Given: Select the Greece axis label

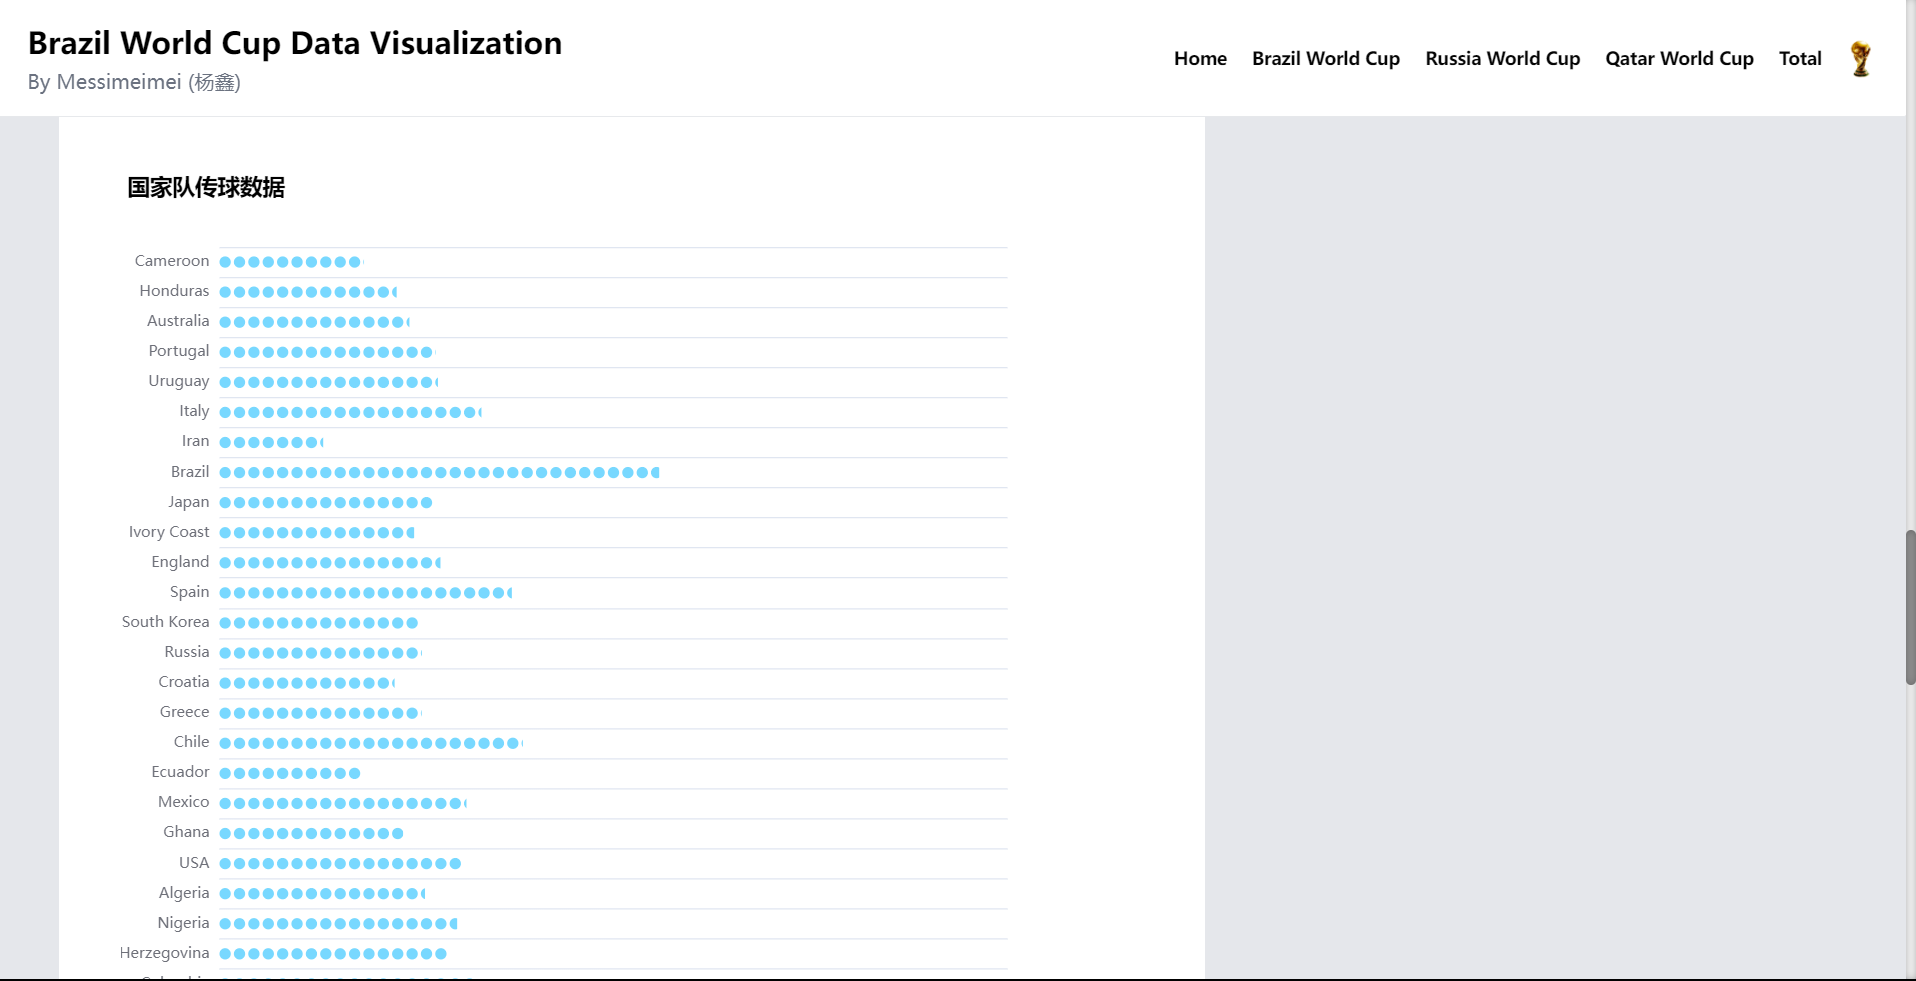Looking at the screenshot, I should click(x=185, y=712).
